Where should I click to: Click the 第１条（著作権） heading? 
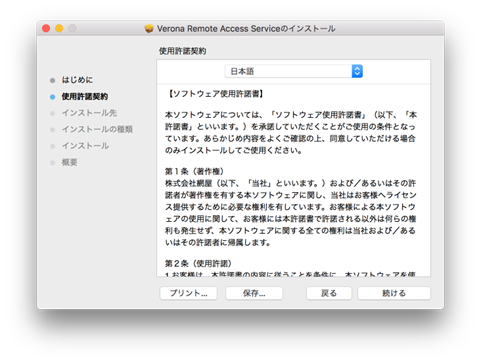[x=194, y=171]
